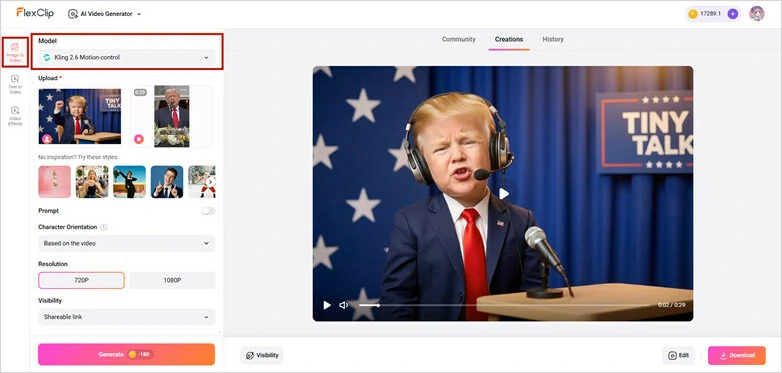Switch to the History tab
The height and width of the screenshot is (373, 782).
pyautogui.click(x=553, y=39)
